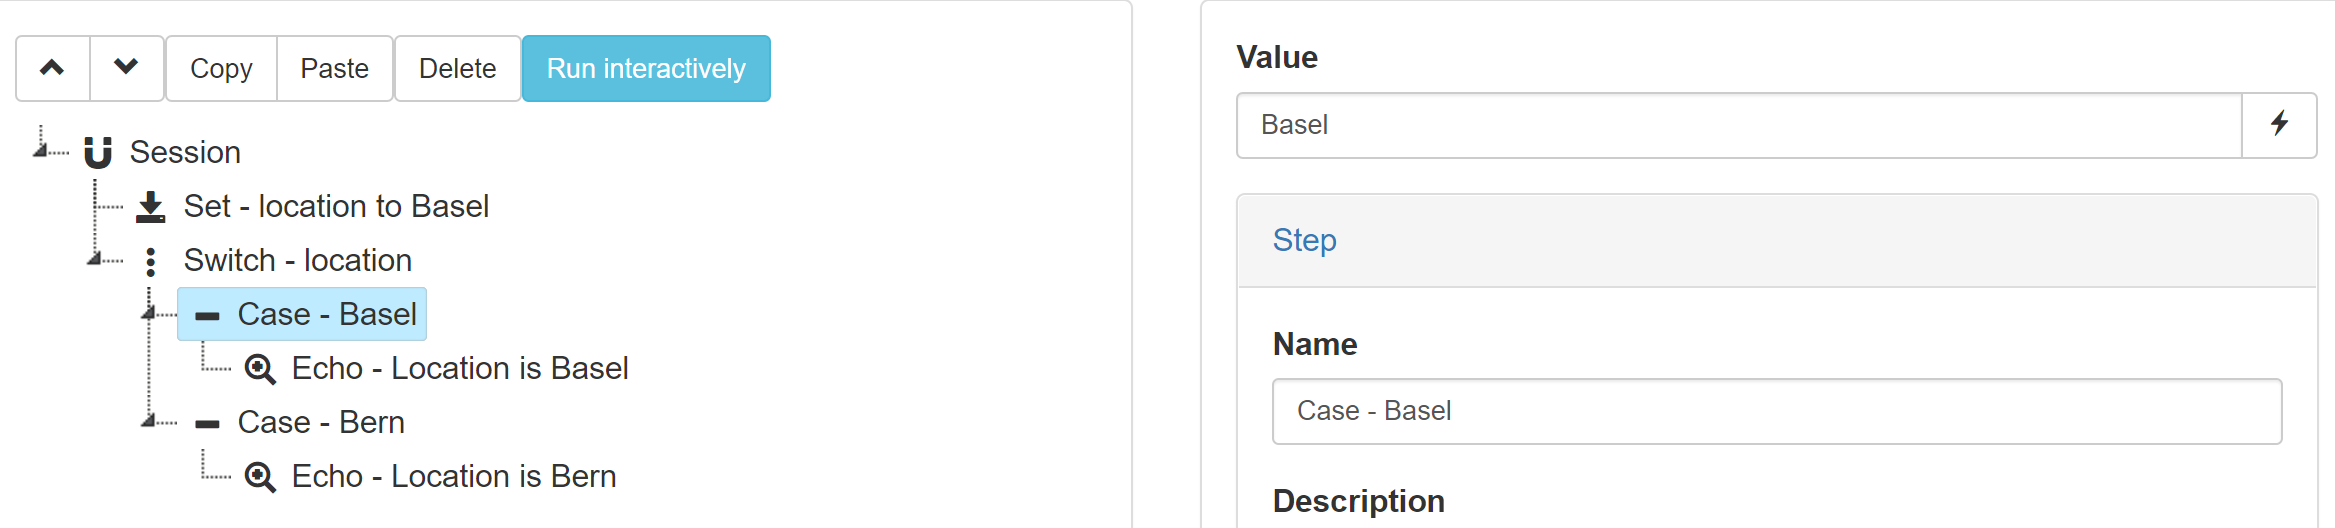This screenshot has width=2335, height=528.
Task: Move selected step up with arrow button
Action: coord(53,68)
